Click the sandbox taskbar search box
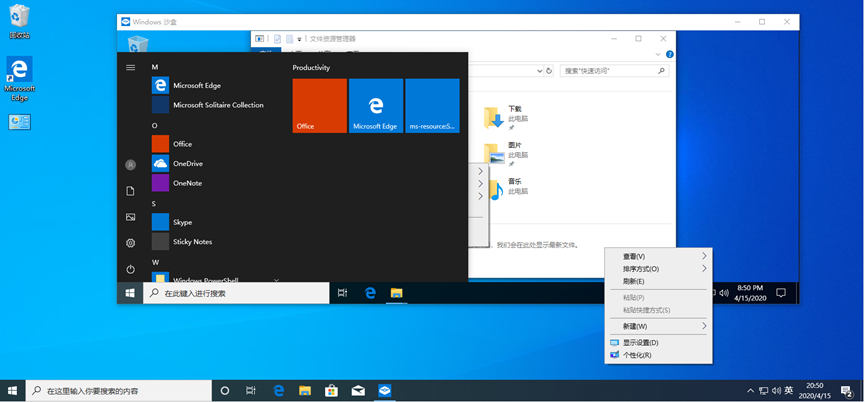Image resolution: width=865 pixels, height=402 pixels. (236, 293)
